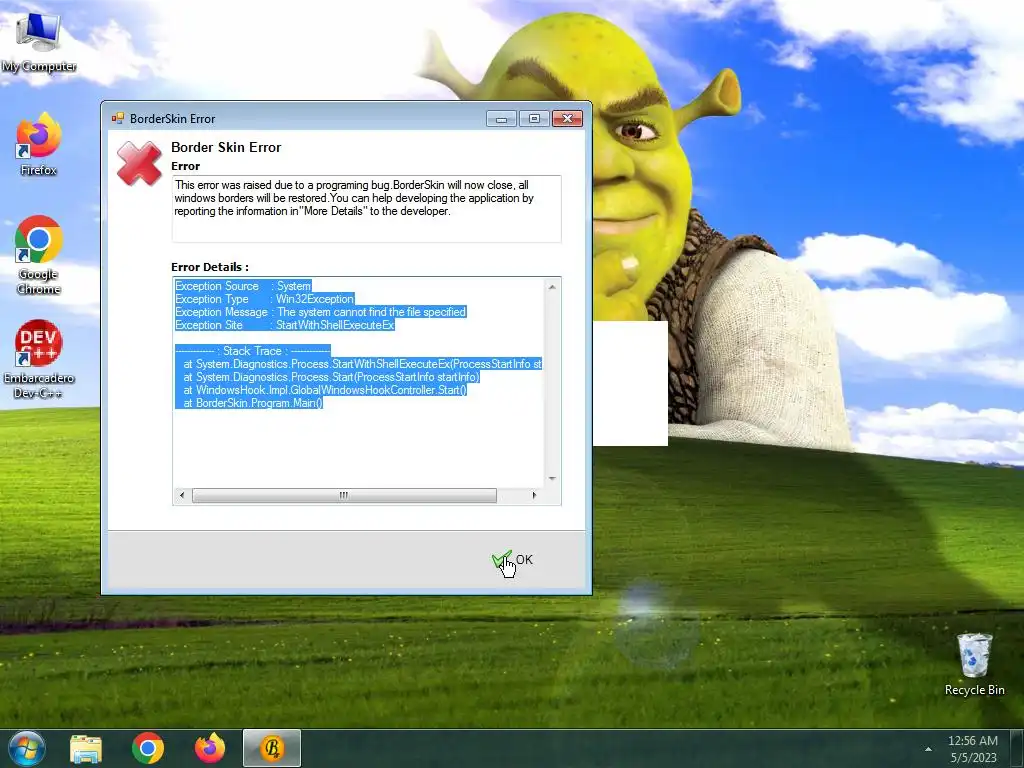Click the right arrow of horizontal scrollbar
Viewport: 1024px width, 768px height.
[534, 496]
